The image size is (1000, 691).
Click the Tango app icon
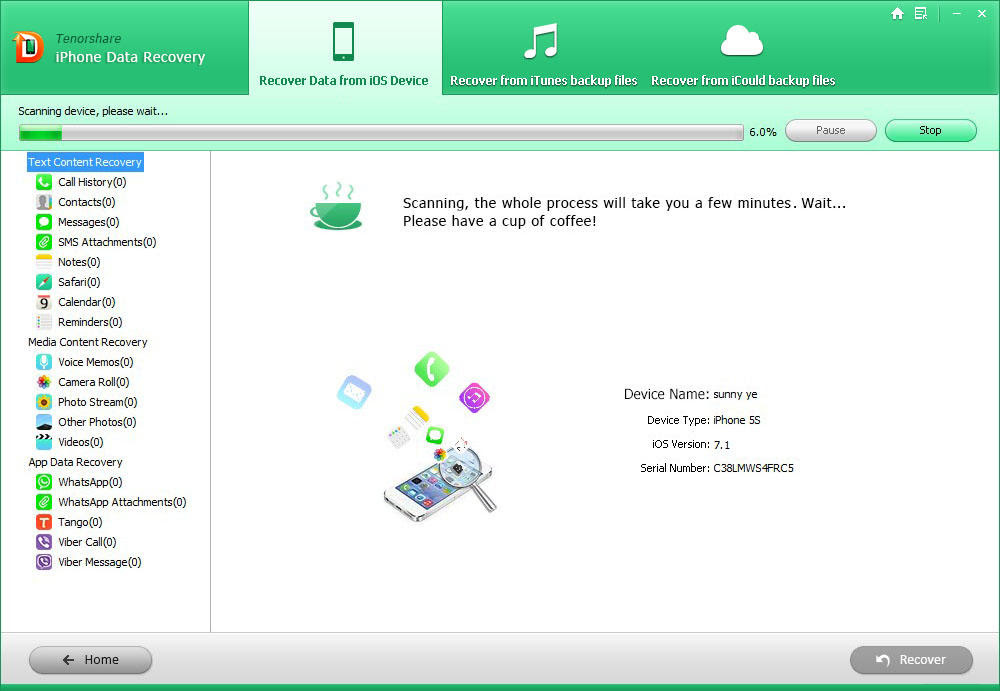[x=43, y=522]
